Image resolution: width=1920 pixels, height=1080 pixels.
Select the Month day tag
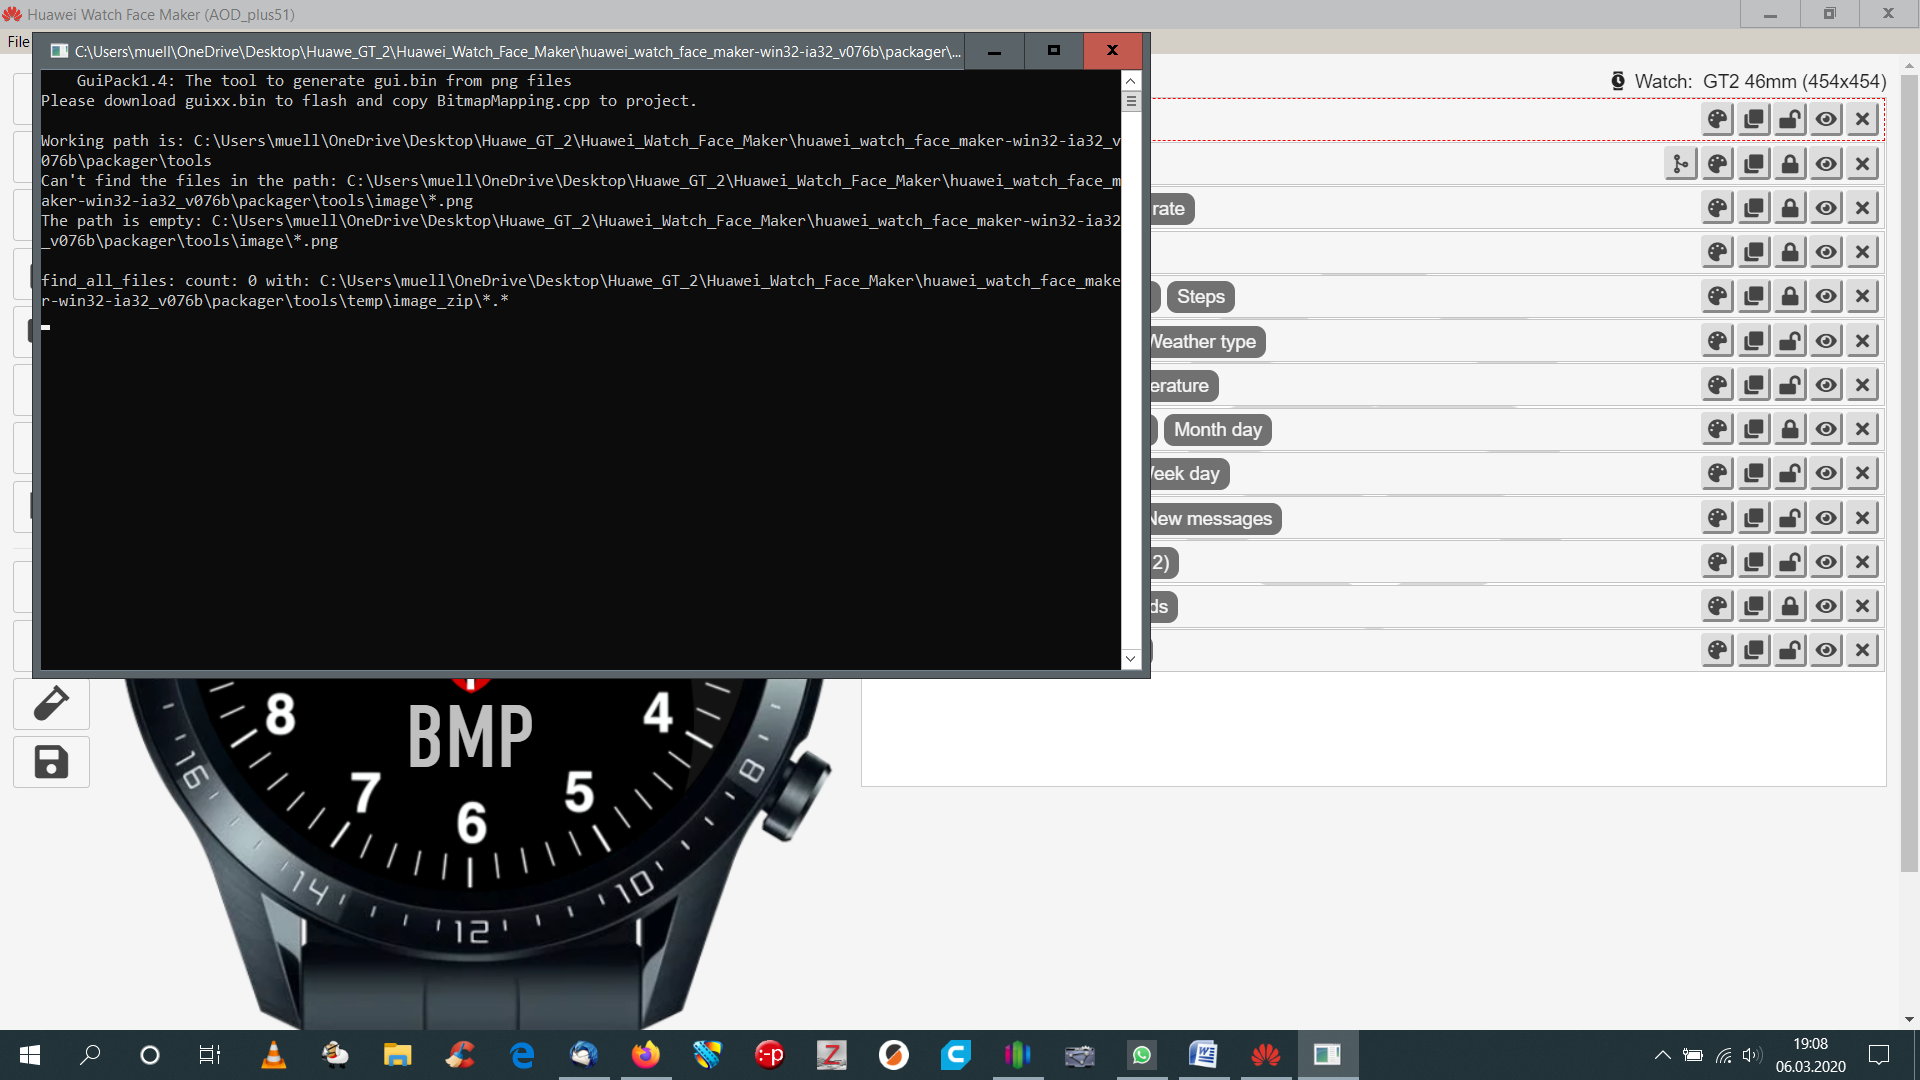point(1218,430)
